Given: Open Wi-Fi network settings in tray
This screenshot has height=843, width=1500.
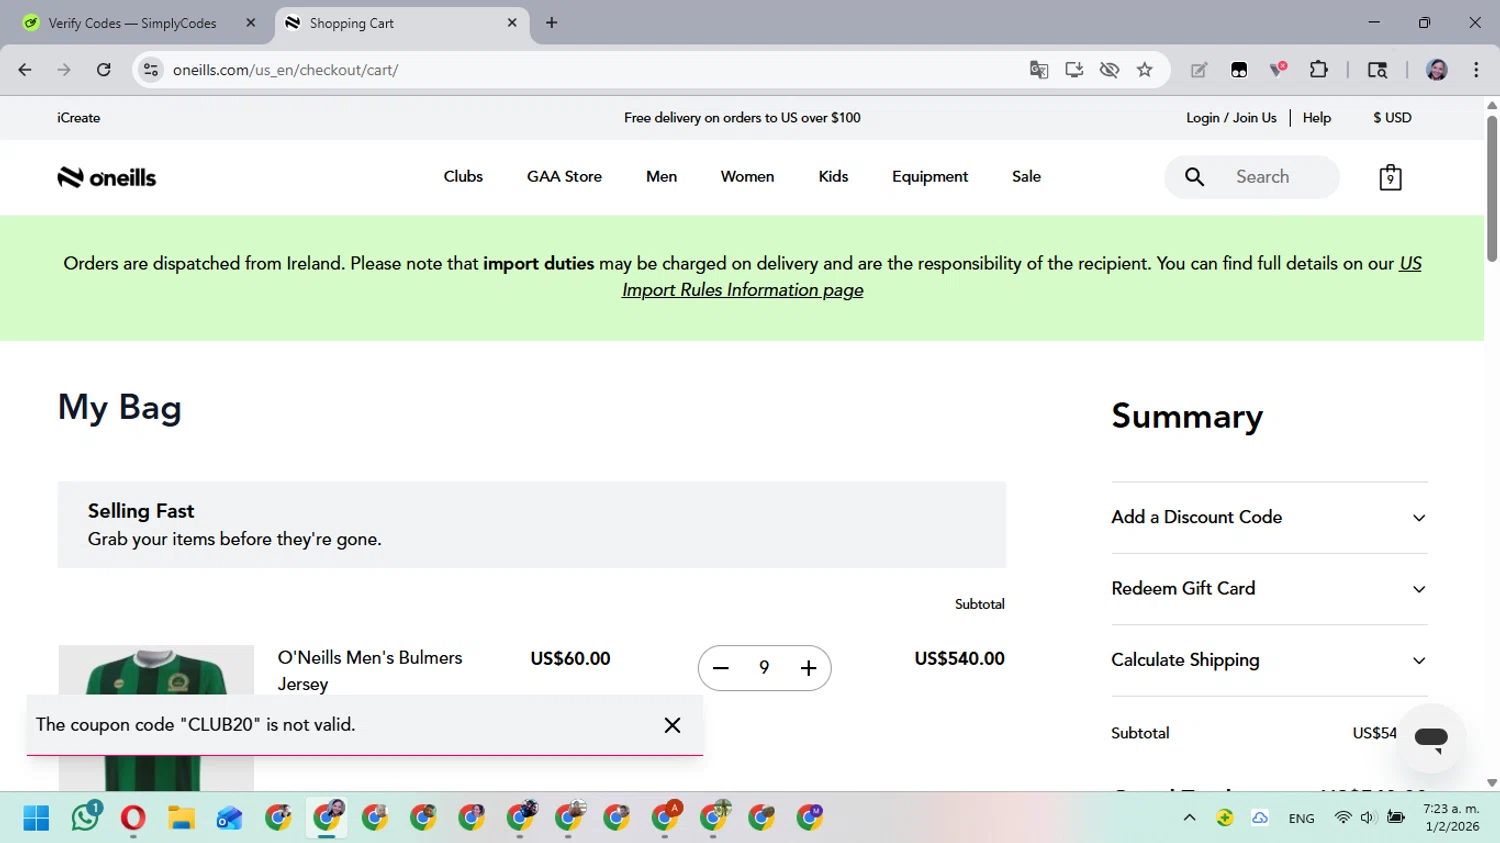Looking at the screenshot, I should 1343,818.
